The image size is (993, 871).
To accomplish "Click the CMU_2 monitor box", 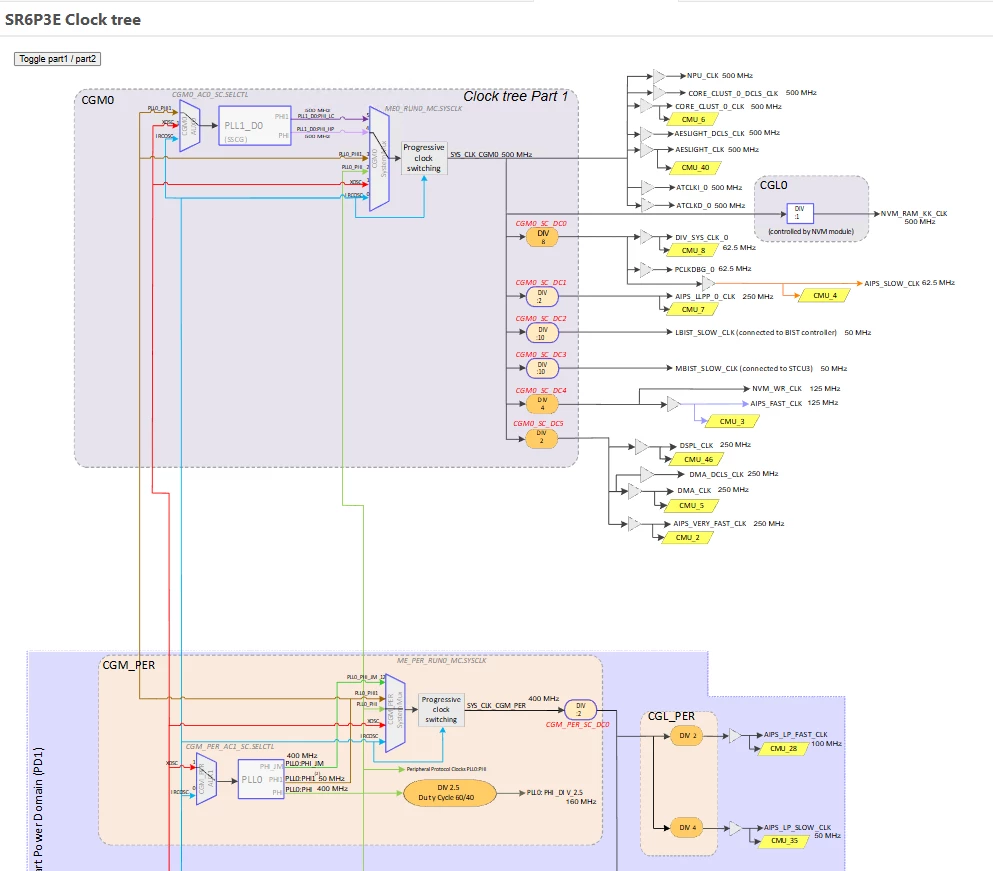I will (x=688, y=537).
